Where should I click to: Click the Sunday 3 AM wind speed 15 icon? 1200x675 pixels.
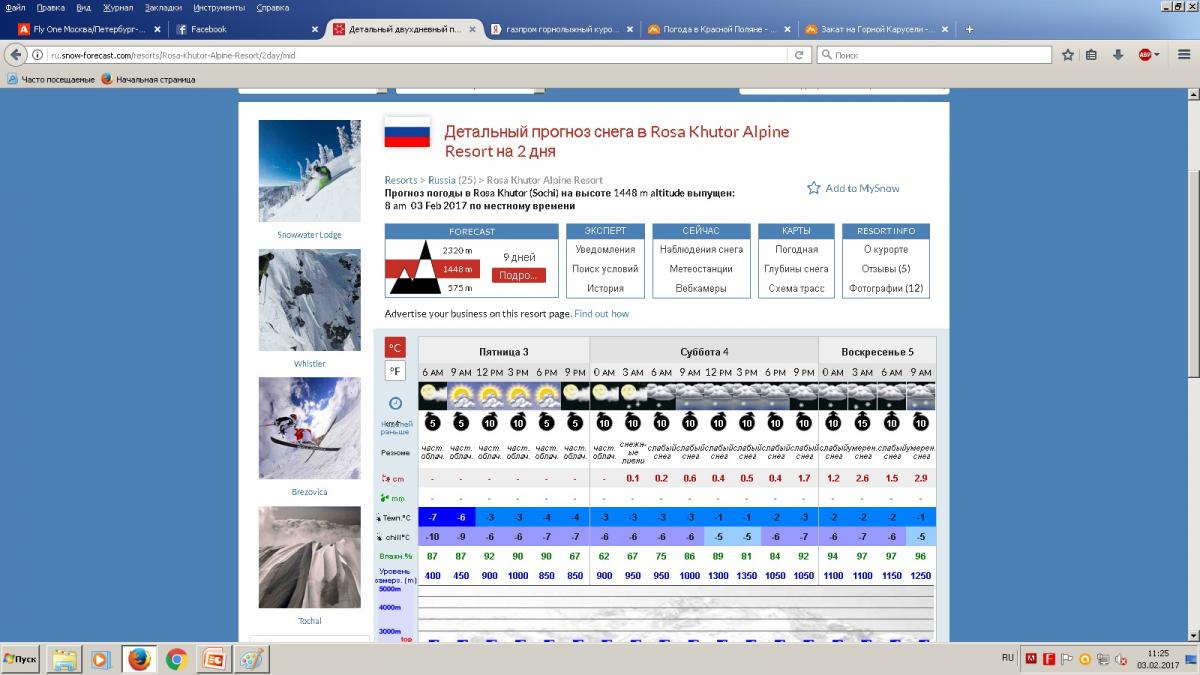coord(862,422)
